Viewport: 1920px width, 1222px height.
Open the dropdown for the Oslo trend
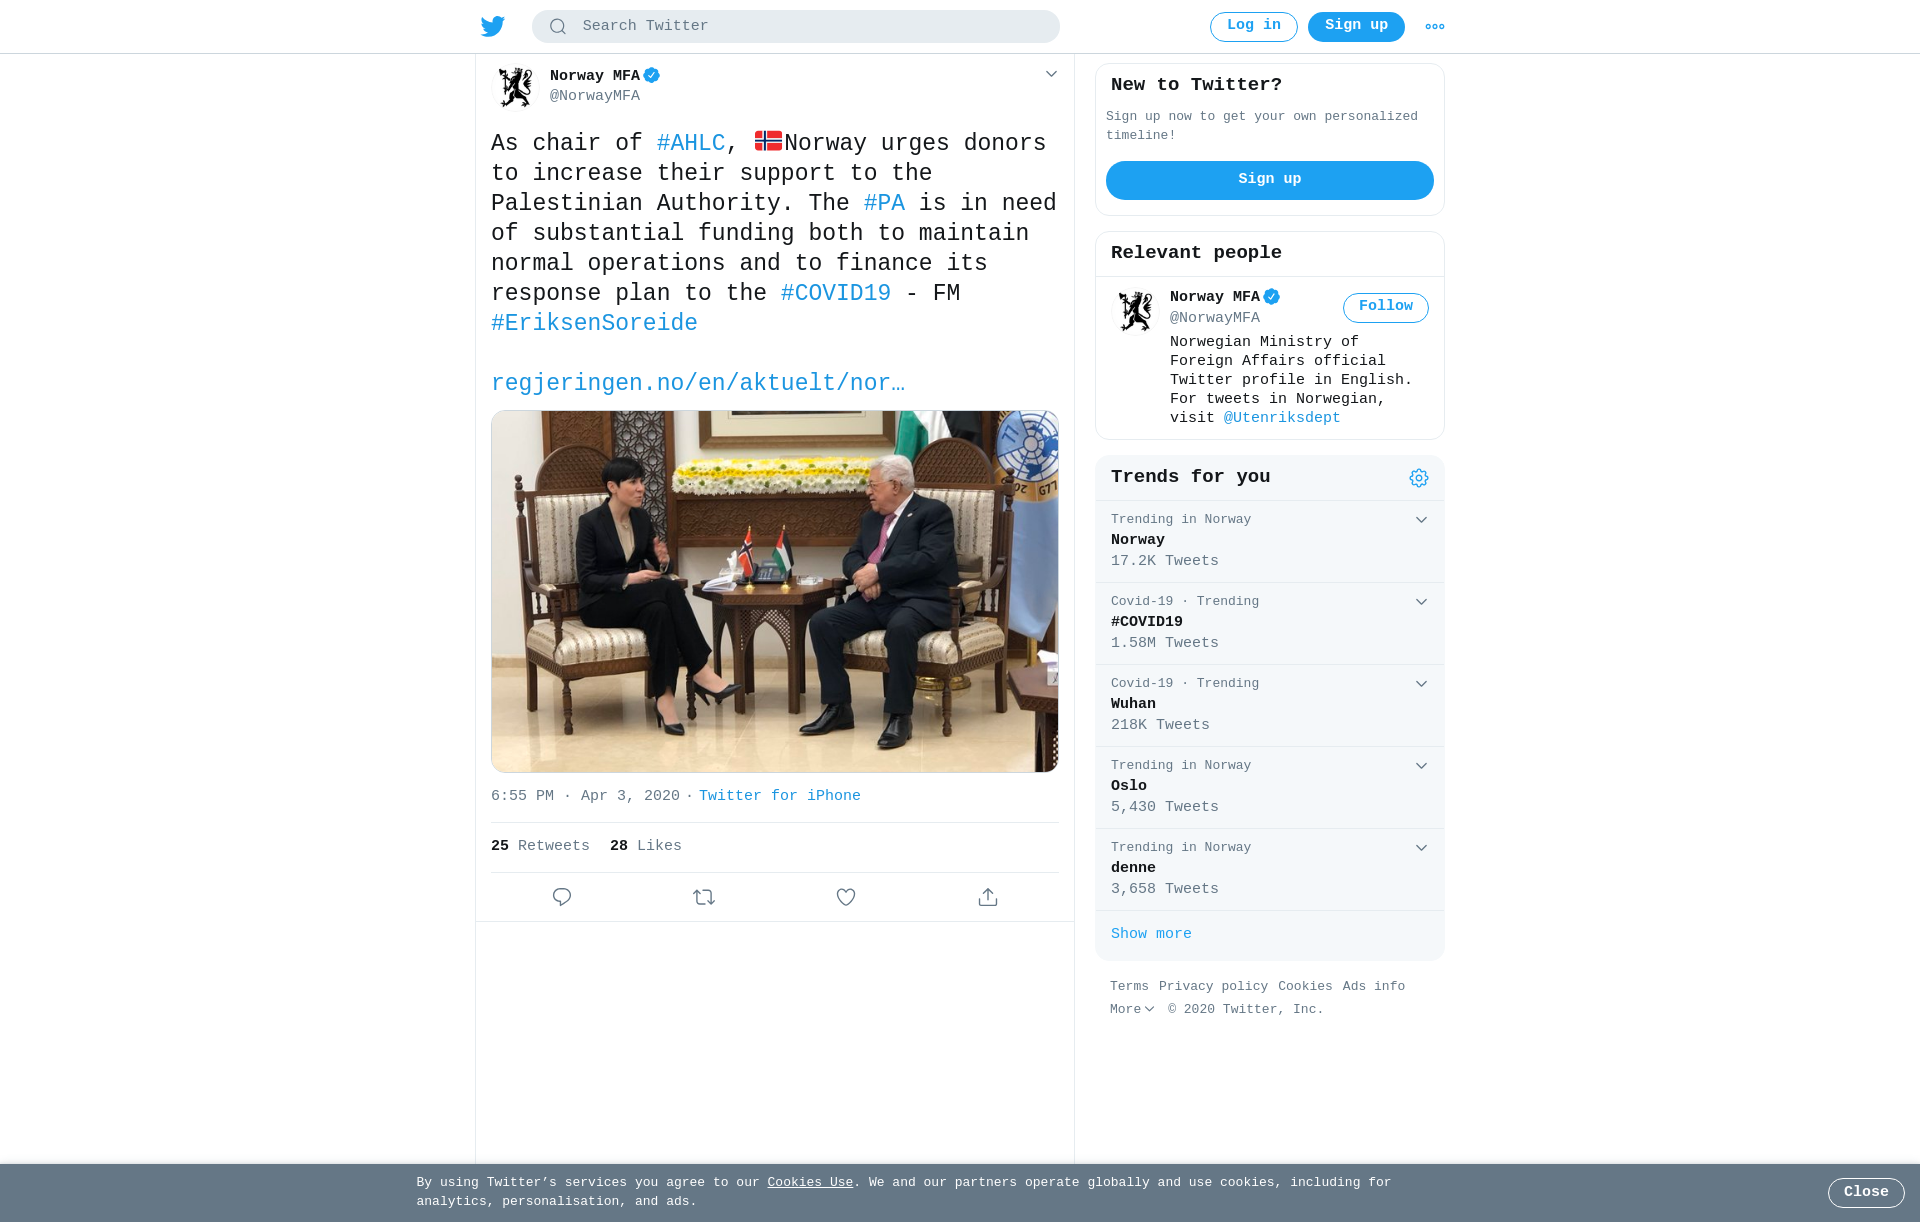tap(1421, 766)
